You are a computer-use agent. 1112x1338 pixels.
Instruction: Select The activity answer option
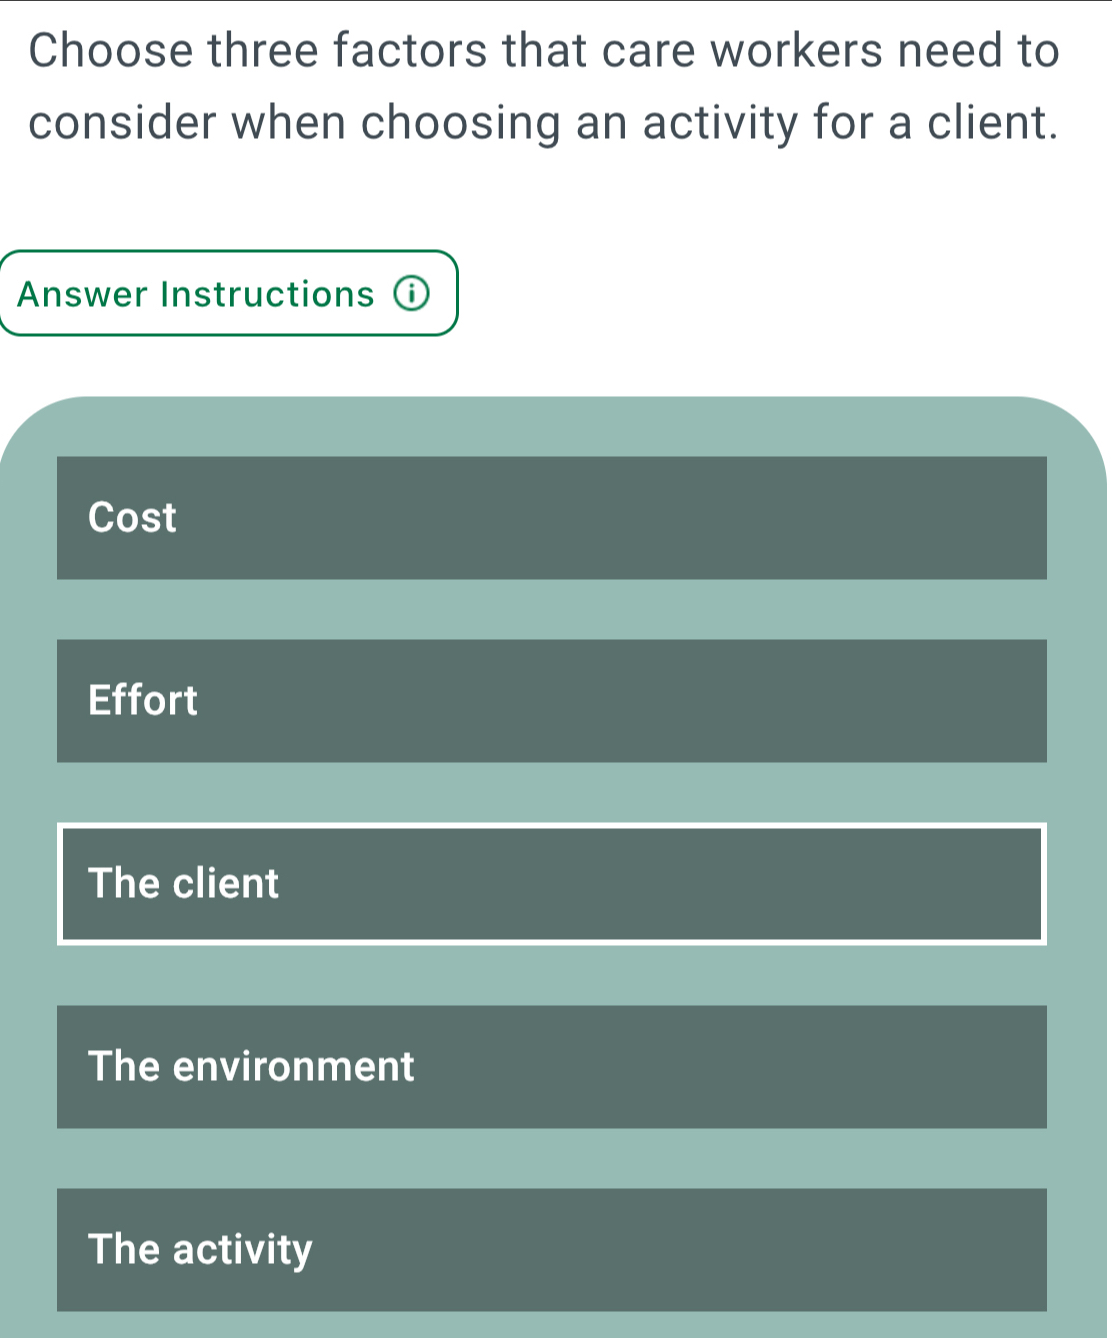(551, 1250)
